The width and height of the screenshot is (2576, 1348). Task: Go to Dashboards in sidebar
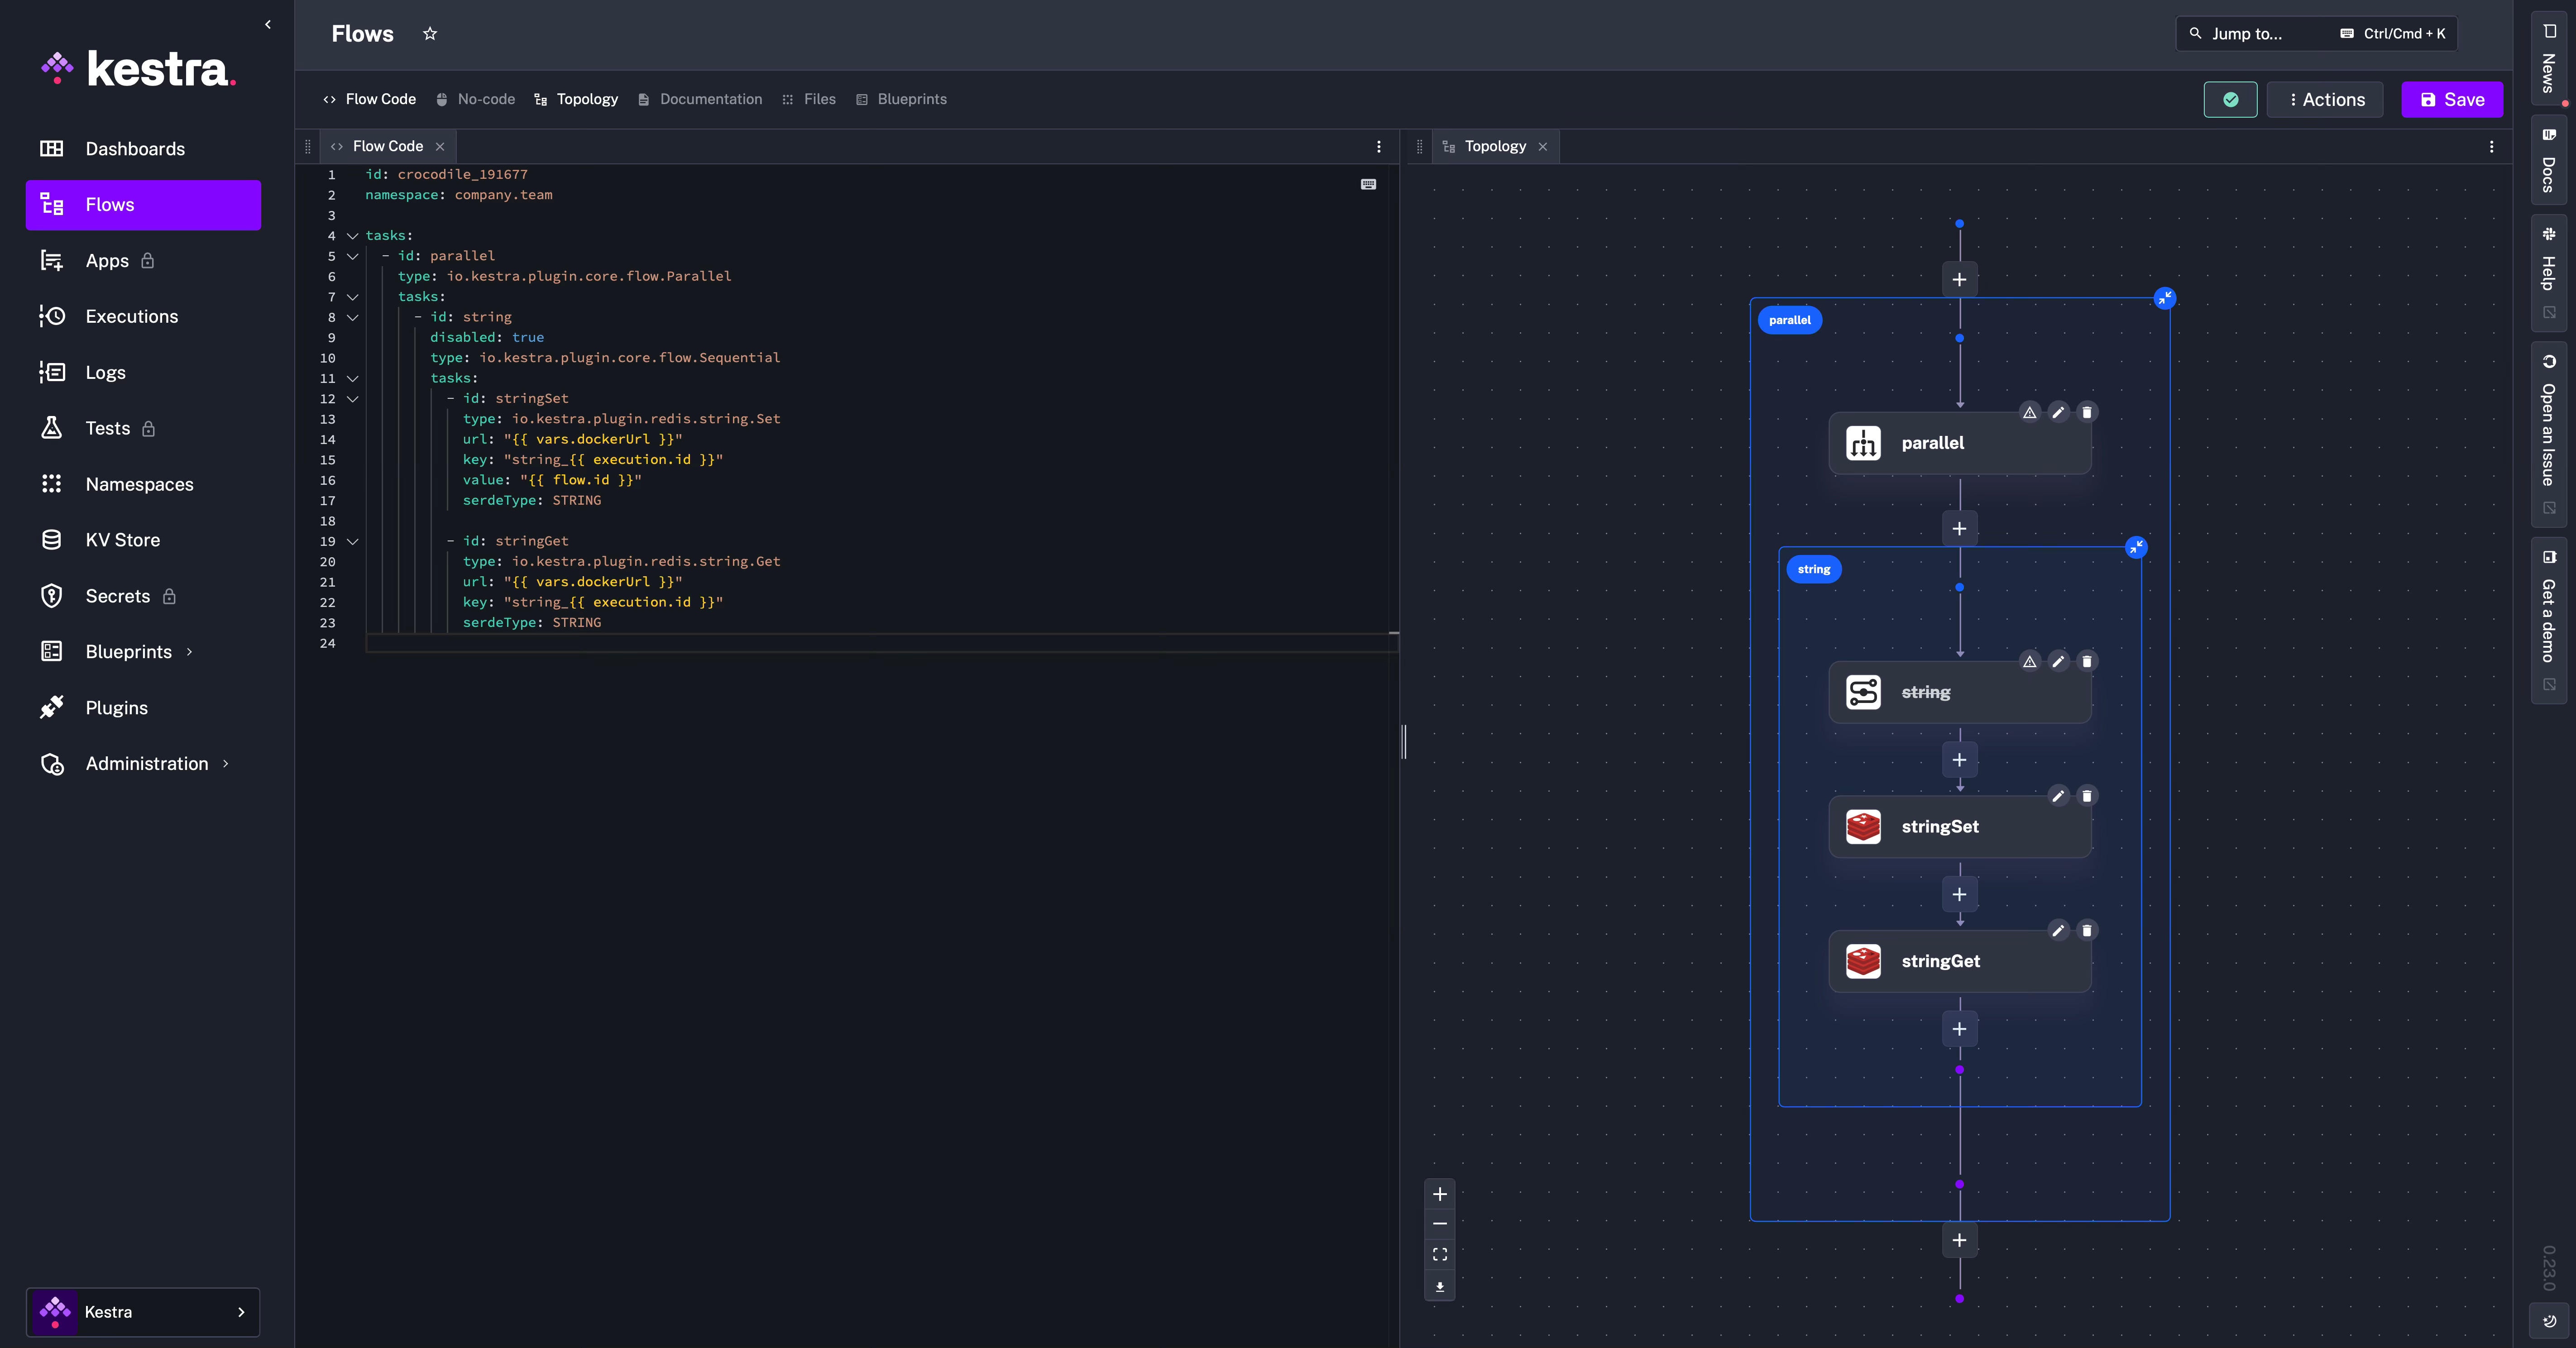(x=143, y=149)
